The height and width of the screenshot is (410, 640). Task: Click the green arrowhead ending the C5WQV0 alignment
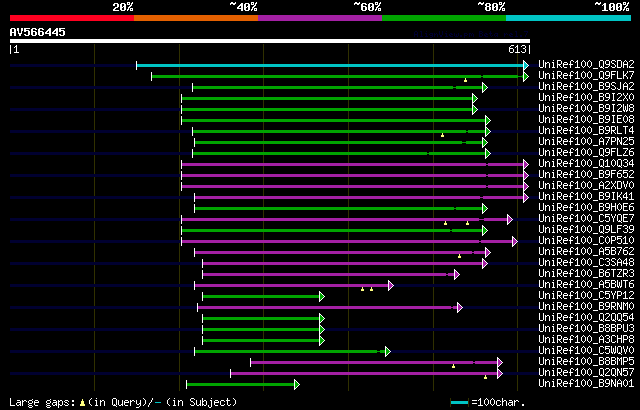[388, 351]
